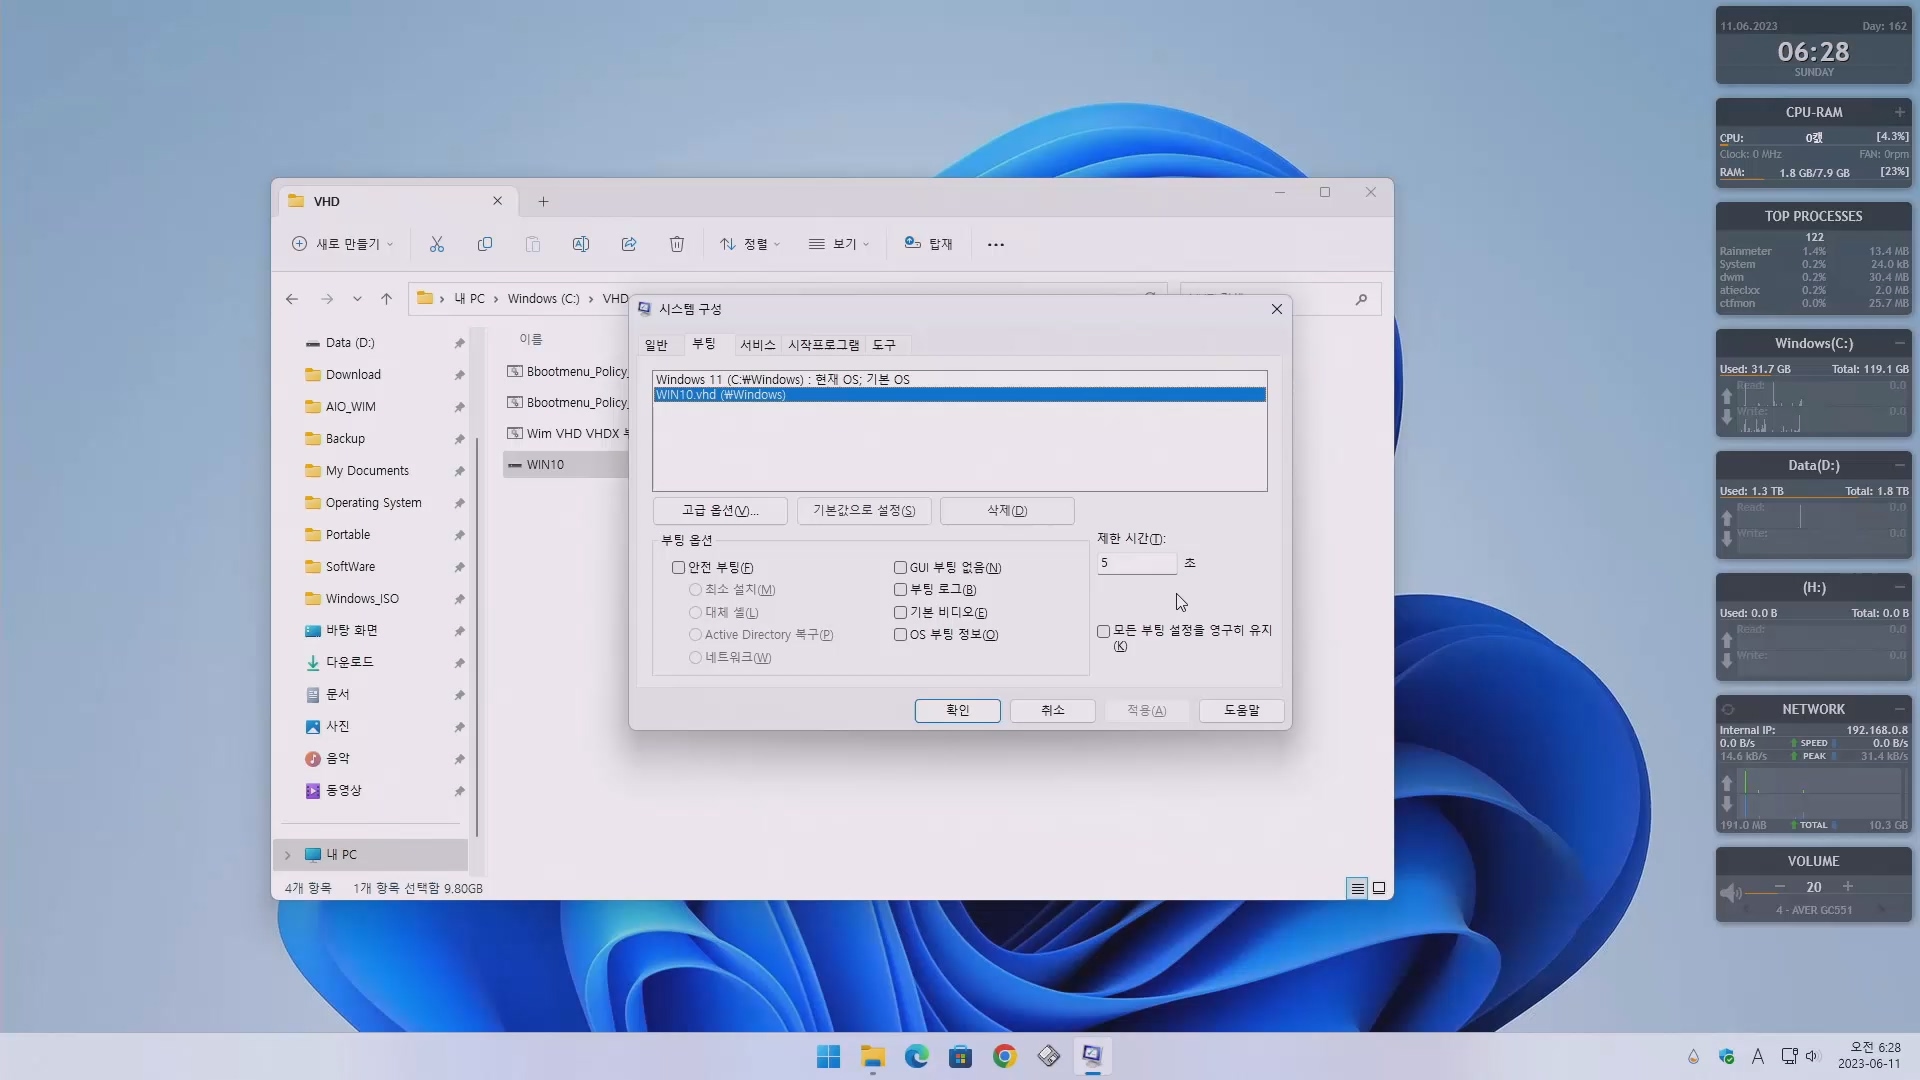Open 새로 만들기 dropdown
This screenshot has height=1080, width=1920.
tap(343, 244)
